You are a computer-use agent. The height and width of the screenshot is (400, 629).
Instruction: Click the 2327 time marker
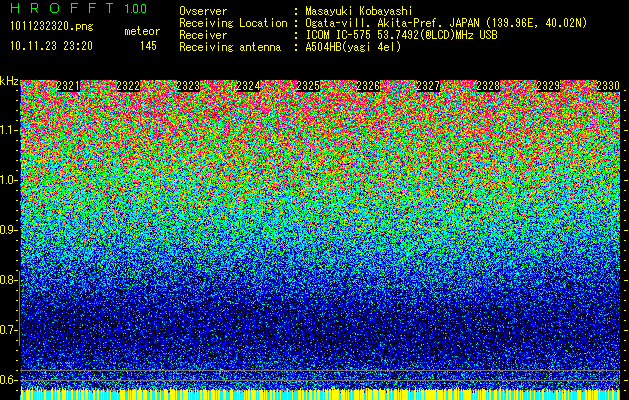(x=428, y=86)
